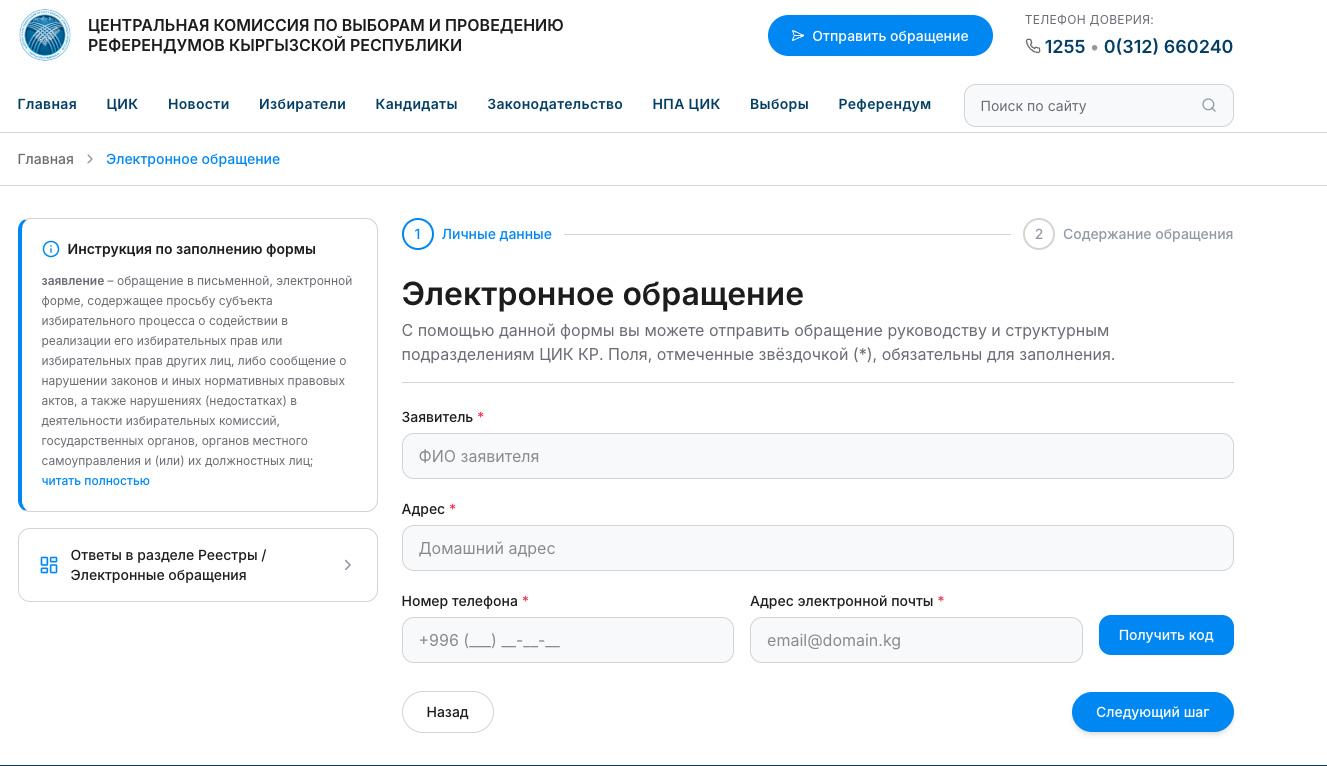Select step 2 Содержание обращения
This screenshot has width=1327, height=766.
[x=1128, y=234]
